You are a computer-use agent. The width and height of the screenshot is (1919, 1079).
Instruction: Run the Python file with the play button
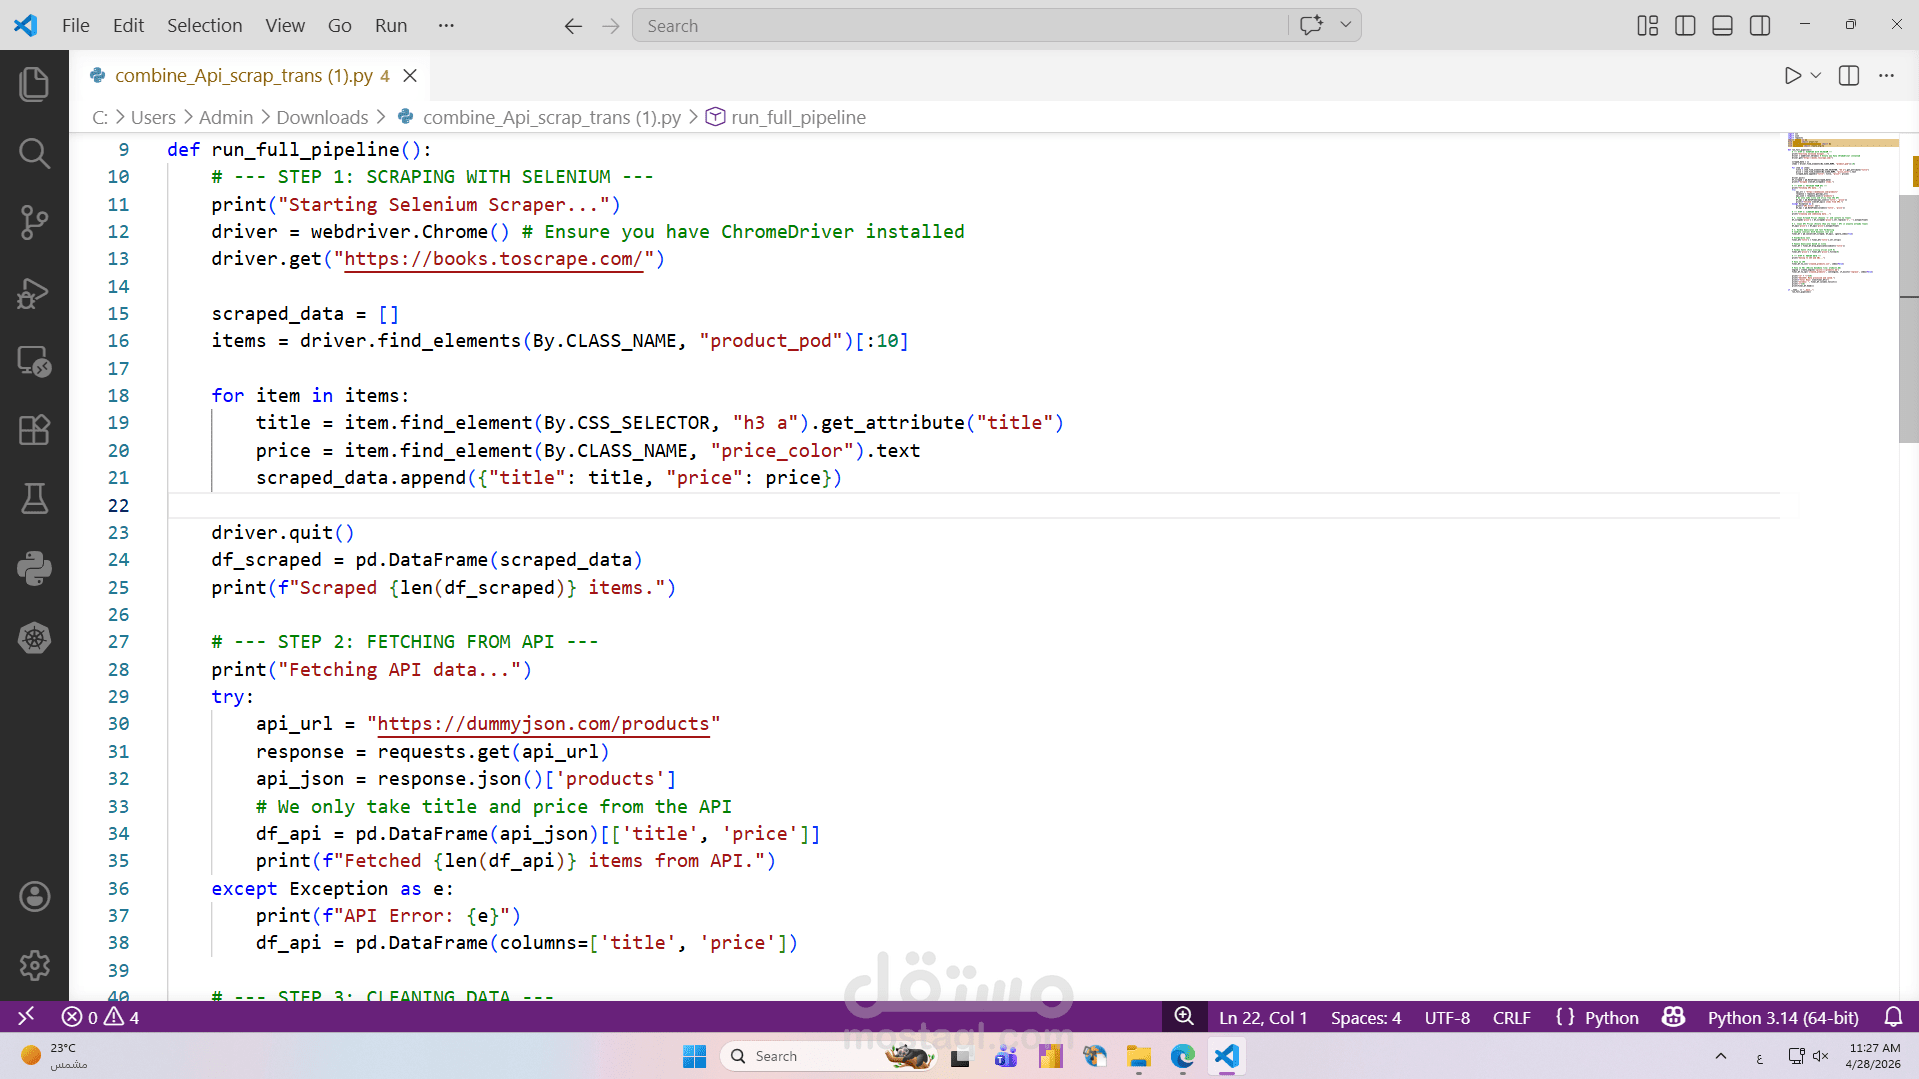(x=1793, y=76)
